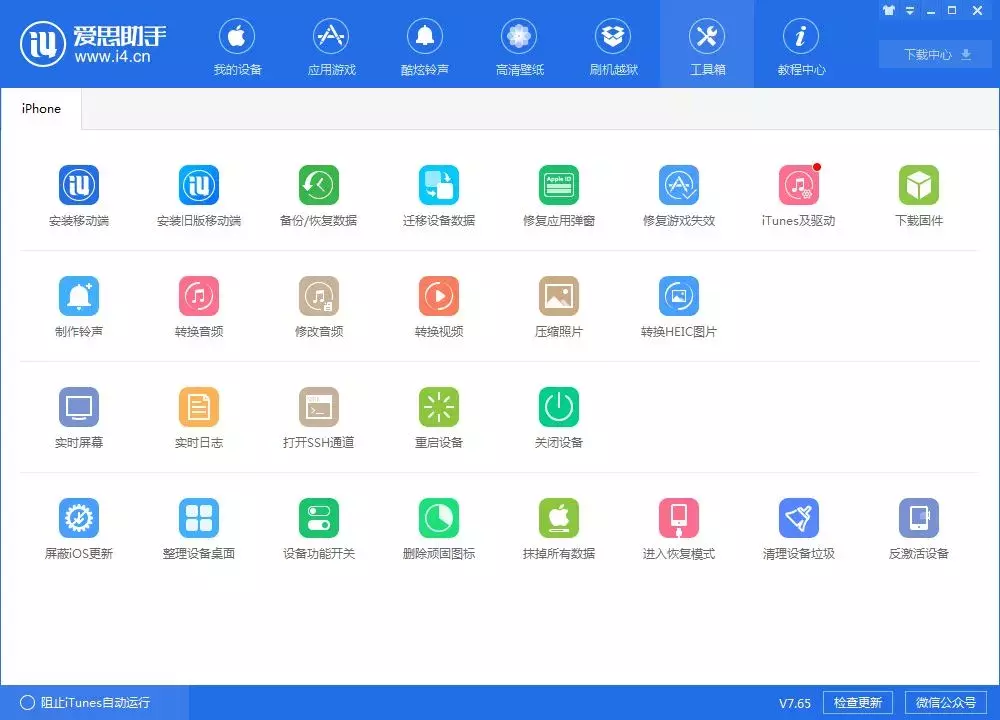Click 检查更新 check update button

858,703
